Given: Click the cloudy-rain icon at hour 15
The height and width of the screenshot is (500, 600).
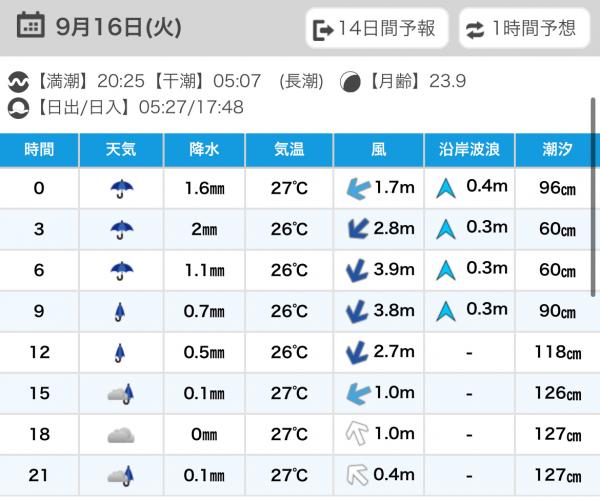Looking at the screenshot, I should point(121,393).
